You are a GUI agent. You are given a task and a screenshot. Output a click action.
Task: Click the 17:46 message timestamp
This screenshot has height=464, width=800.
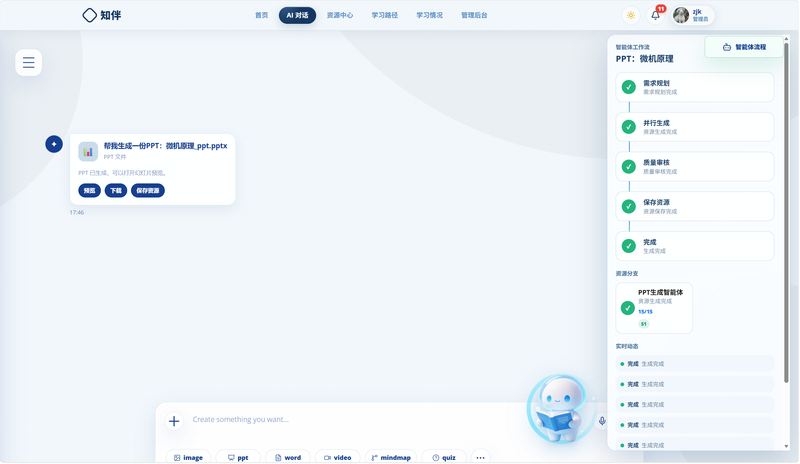point(77,212)
